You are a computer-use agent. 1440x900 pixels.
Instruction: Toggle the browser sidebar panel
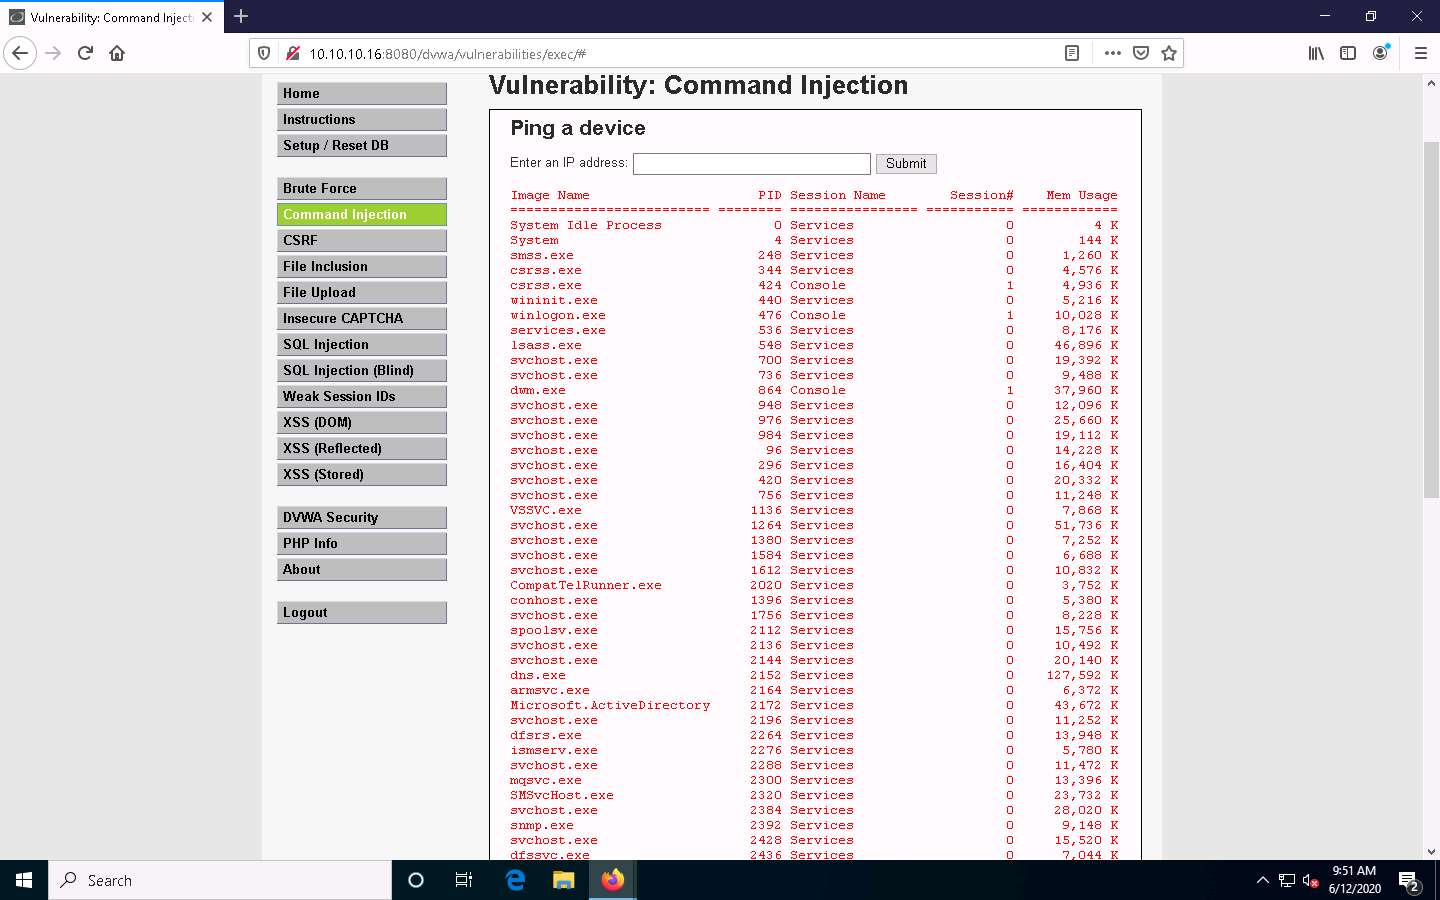pyautogui.click(x=1347, y=52)
